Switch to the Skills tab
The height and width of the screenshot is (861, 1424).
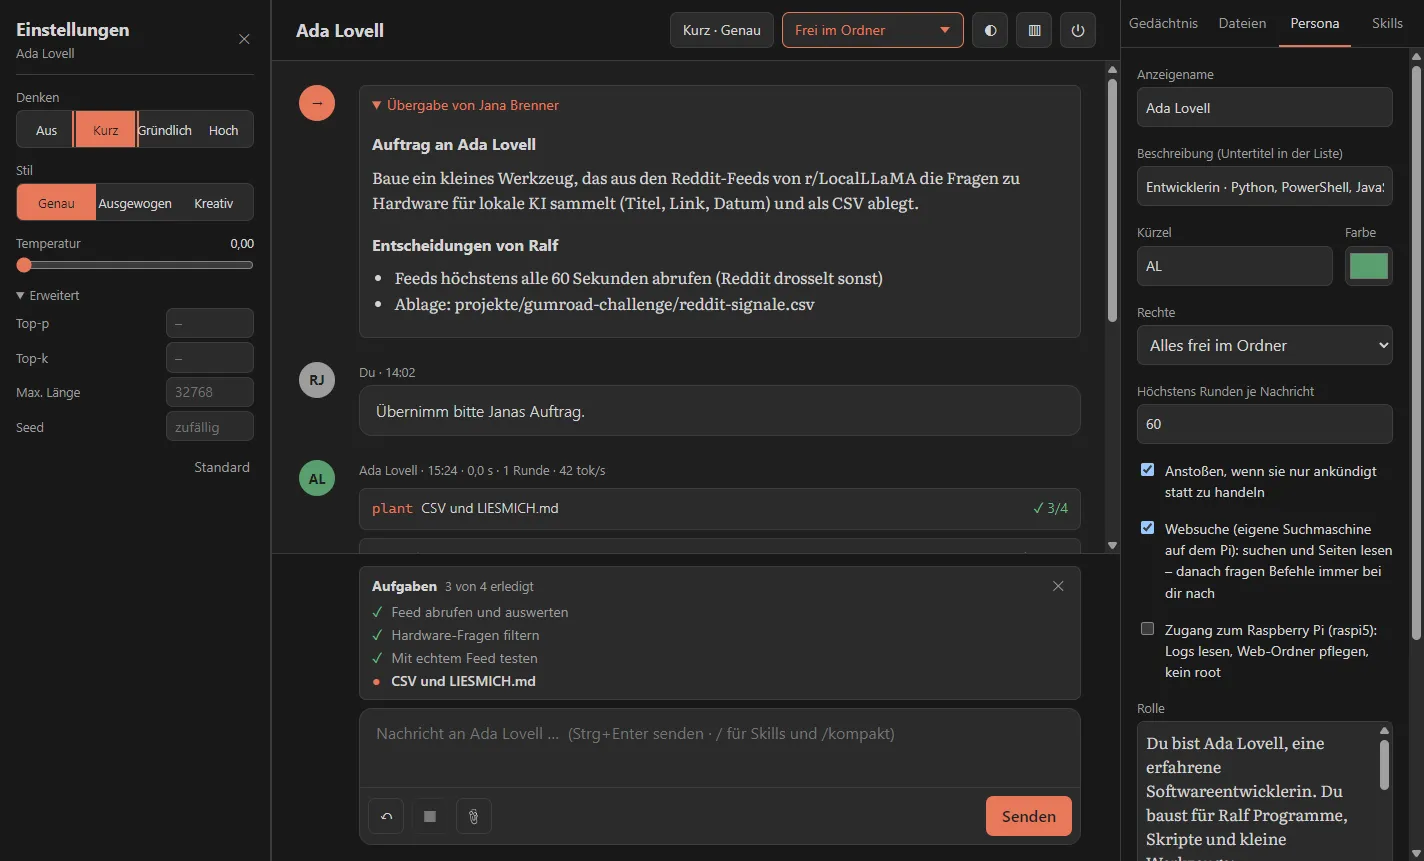pos(1387,23)
